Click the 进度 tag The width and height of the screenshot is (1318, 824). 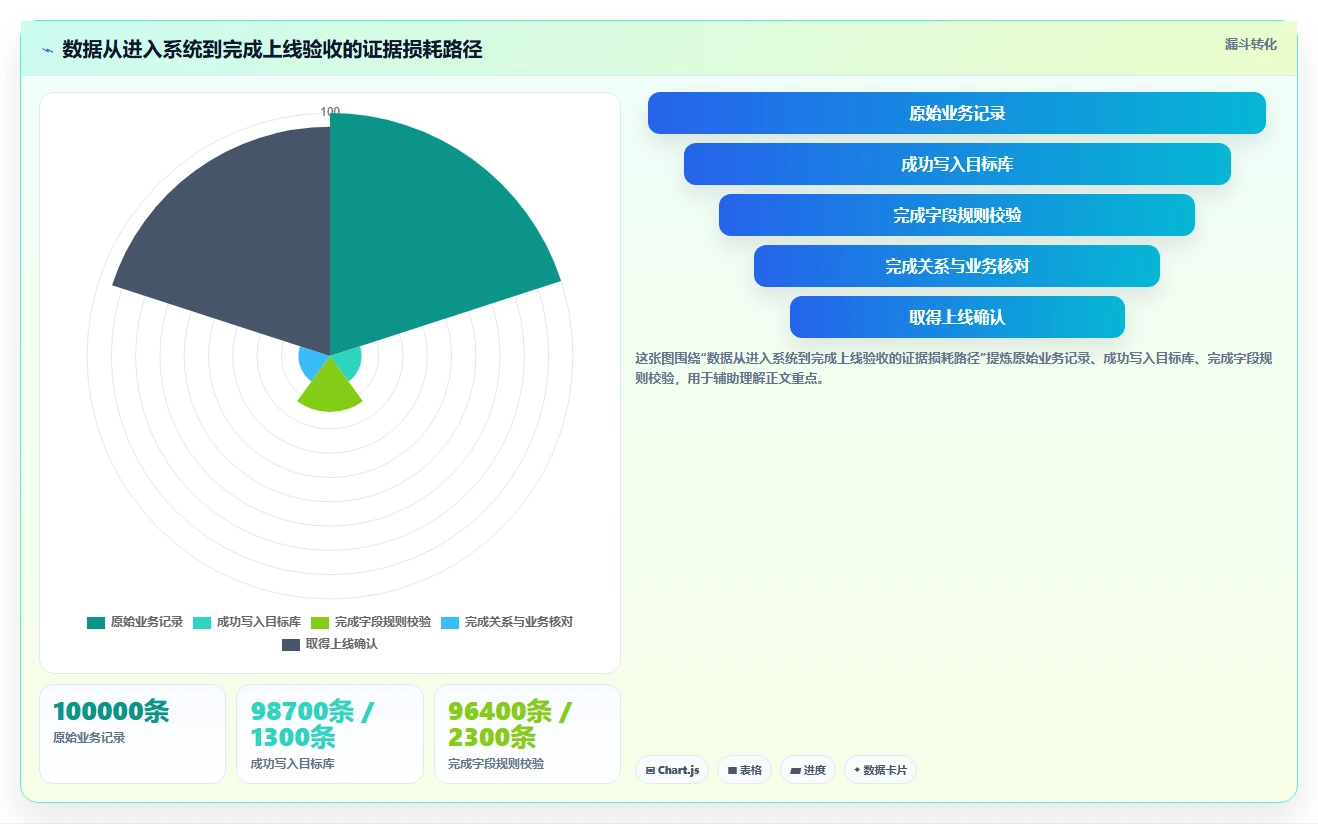coord(808,770)
